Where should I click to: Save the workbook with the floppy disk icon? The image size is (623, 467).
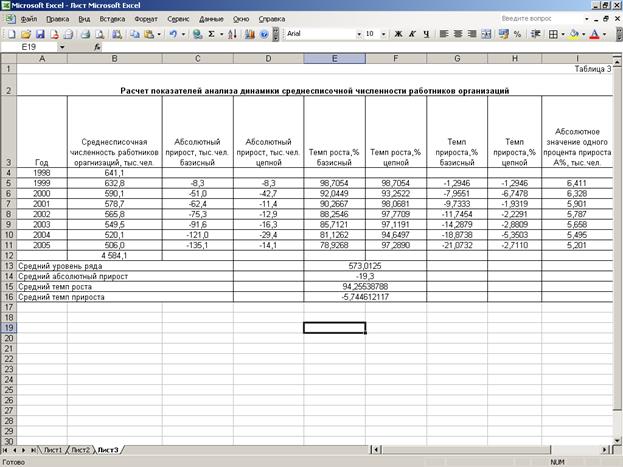coord(40,34)
